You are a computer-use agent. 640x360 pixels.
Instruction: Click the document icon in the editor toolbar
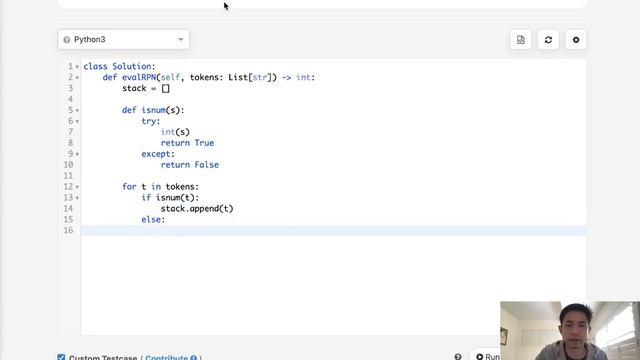pos(520,40)
